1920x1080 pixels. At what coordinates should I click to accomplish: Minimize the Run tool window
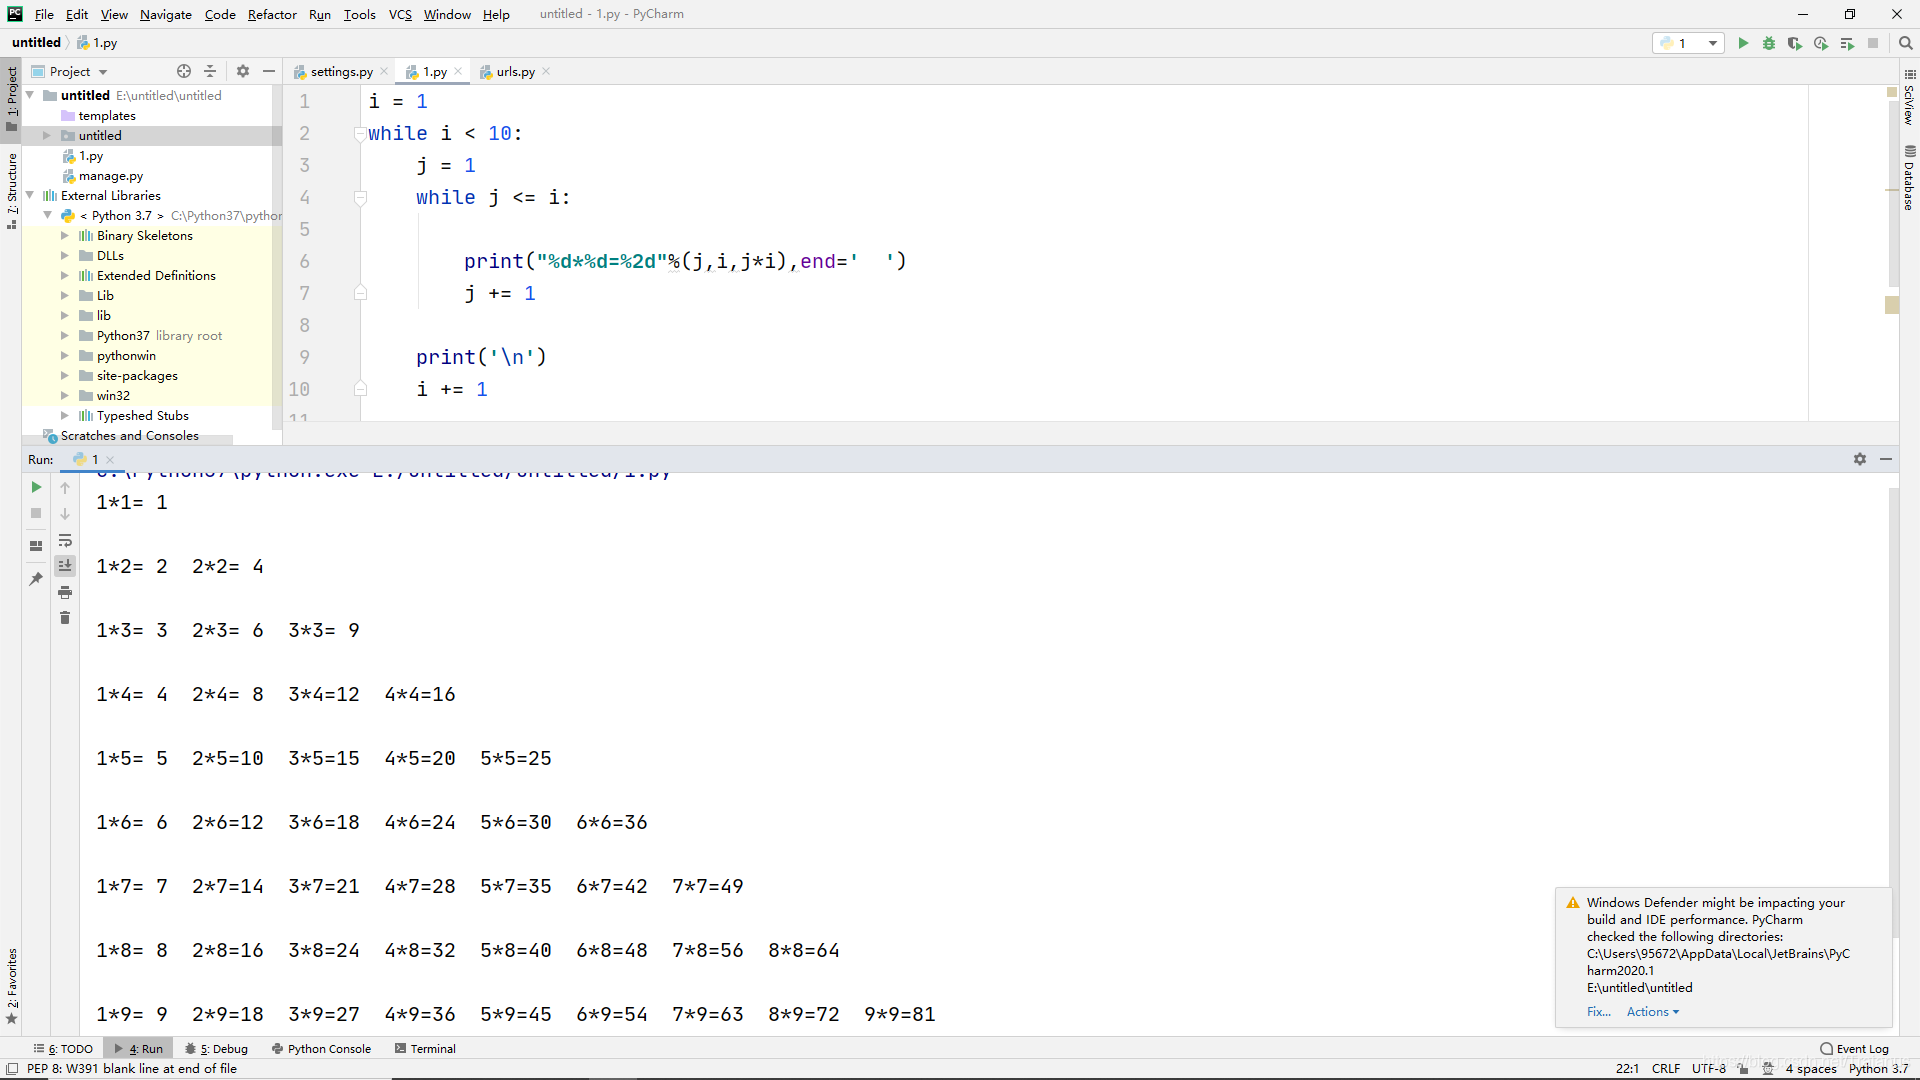point(1886,459)
